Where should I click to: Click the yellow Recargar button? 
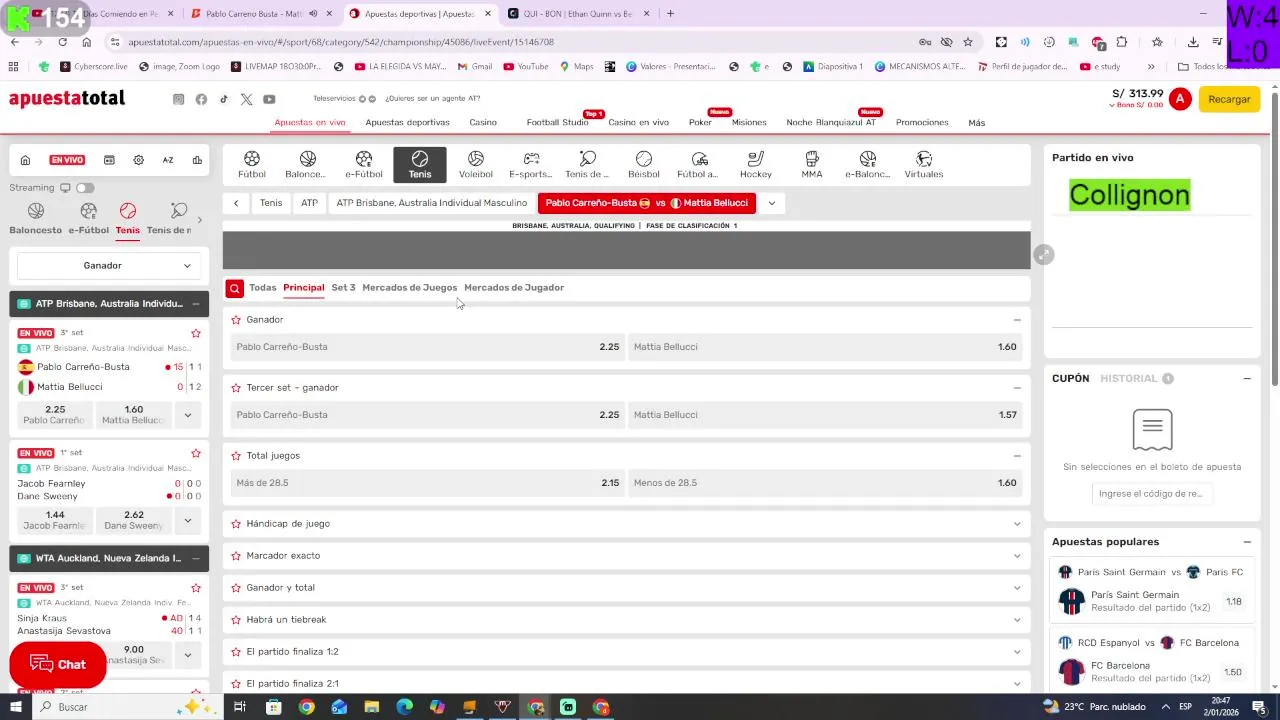[x=1229, y=99]
